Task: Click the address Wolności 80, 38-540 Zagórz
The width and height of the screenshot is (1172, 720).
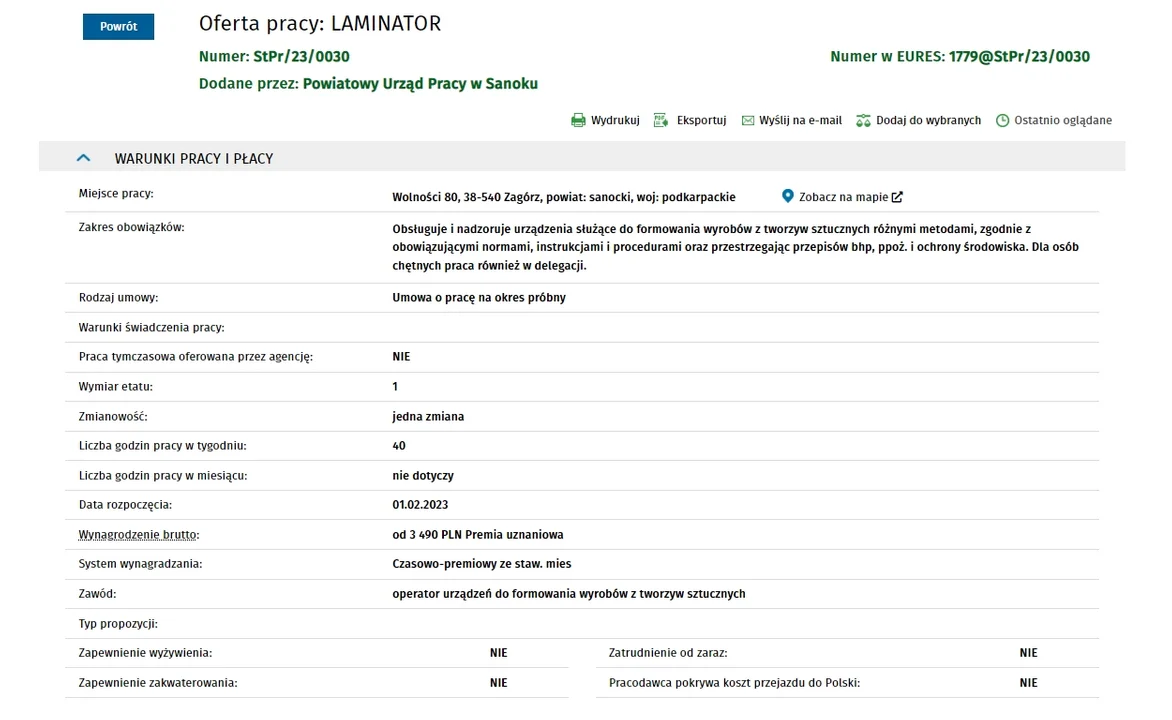Action: point(466,197)
